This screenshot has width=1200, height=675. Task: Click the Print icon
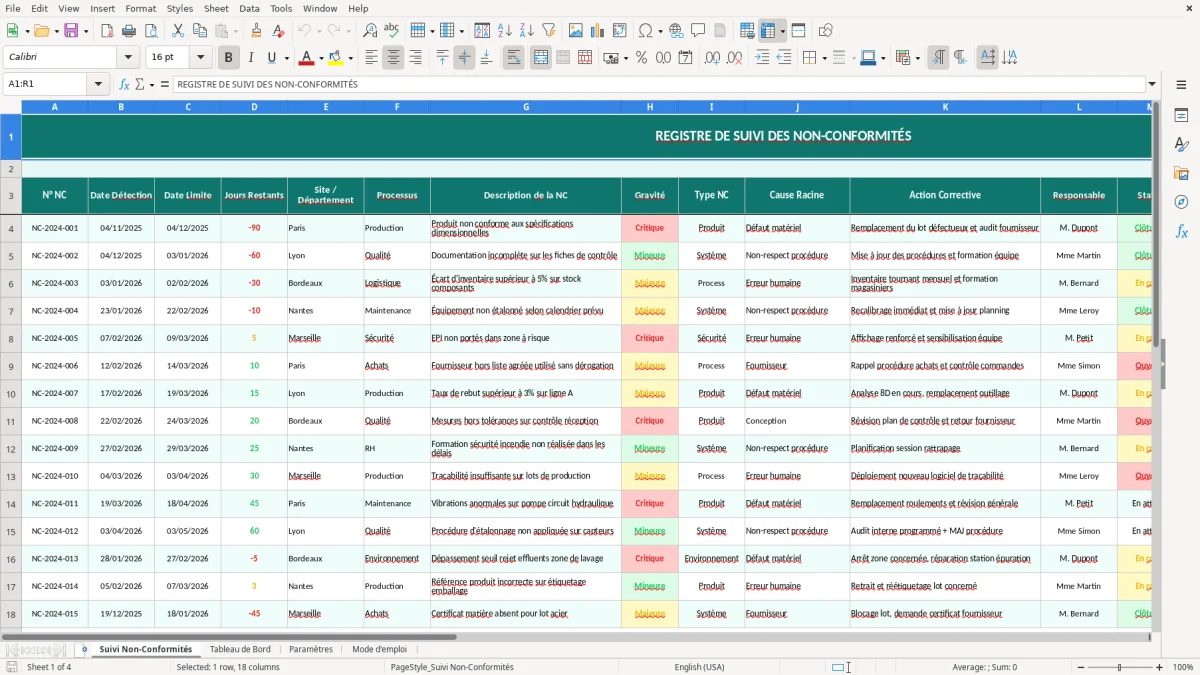[x=129, y=31]
